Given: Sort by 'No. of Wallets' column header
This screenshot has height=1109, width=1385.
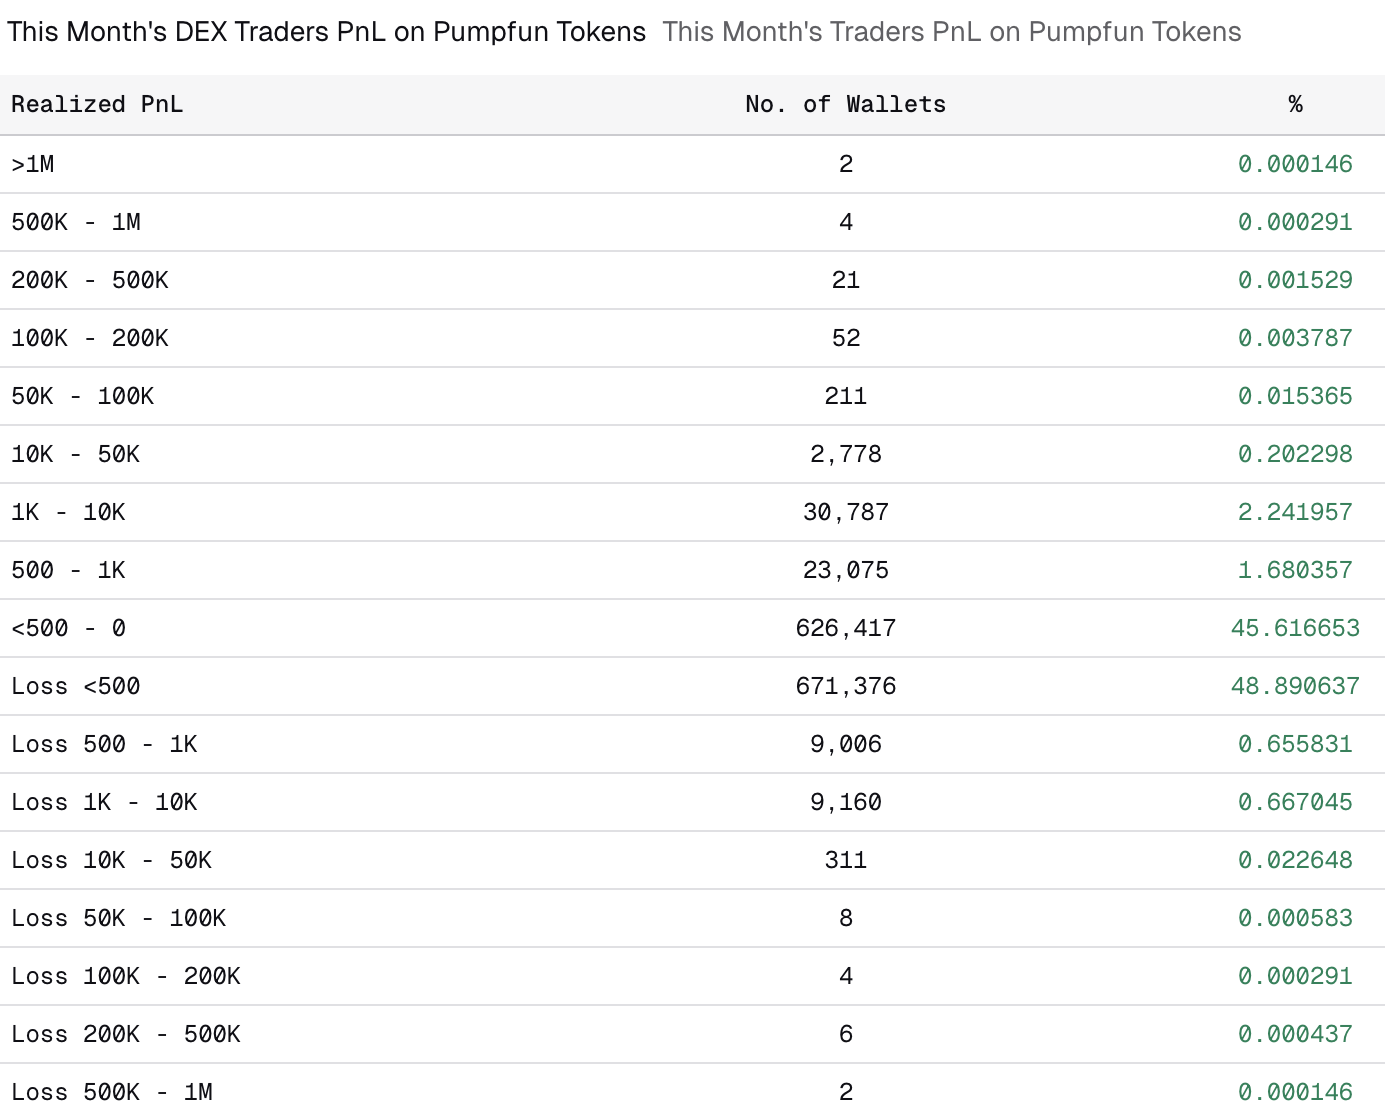Looking at the screenshot, I should 845,105.
